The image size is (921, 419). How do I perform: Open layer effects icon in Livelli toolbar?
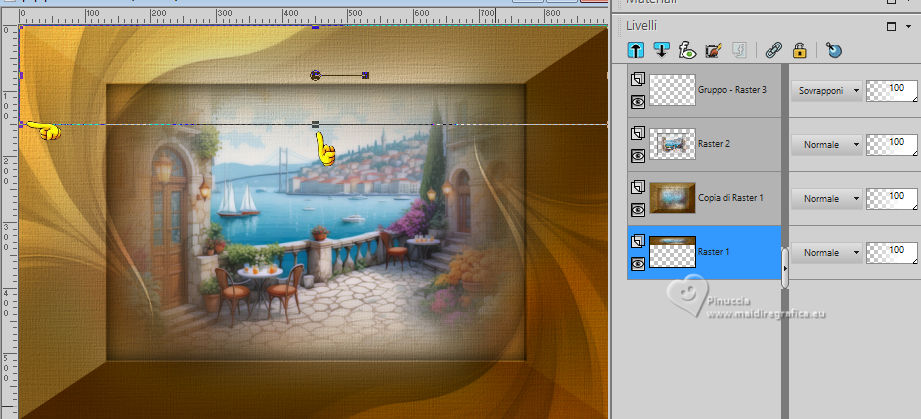687,50
